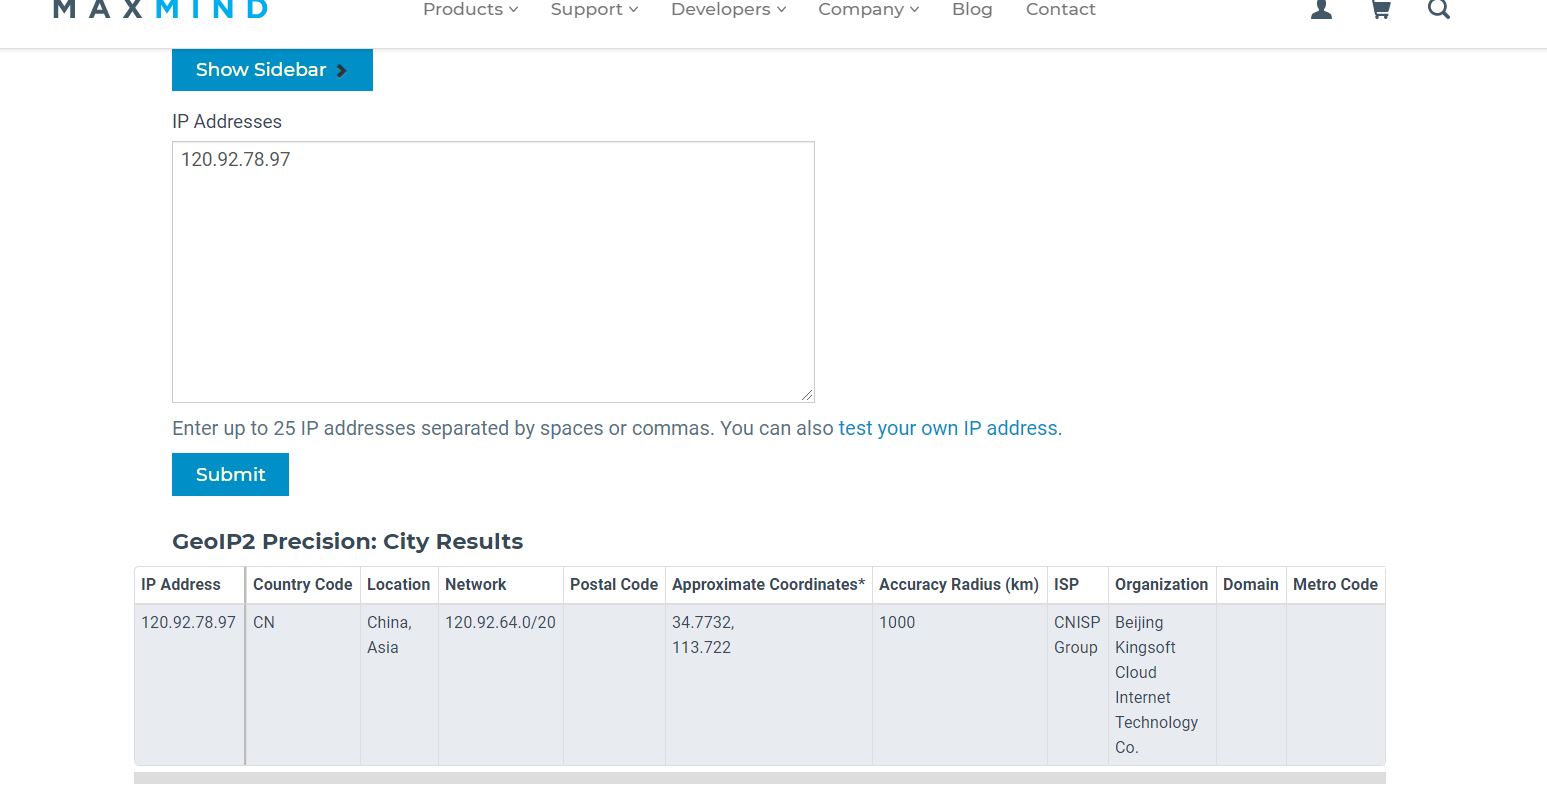Select the Beijing Kingsoft Cloud organization cell

1162,684
